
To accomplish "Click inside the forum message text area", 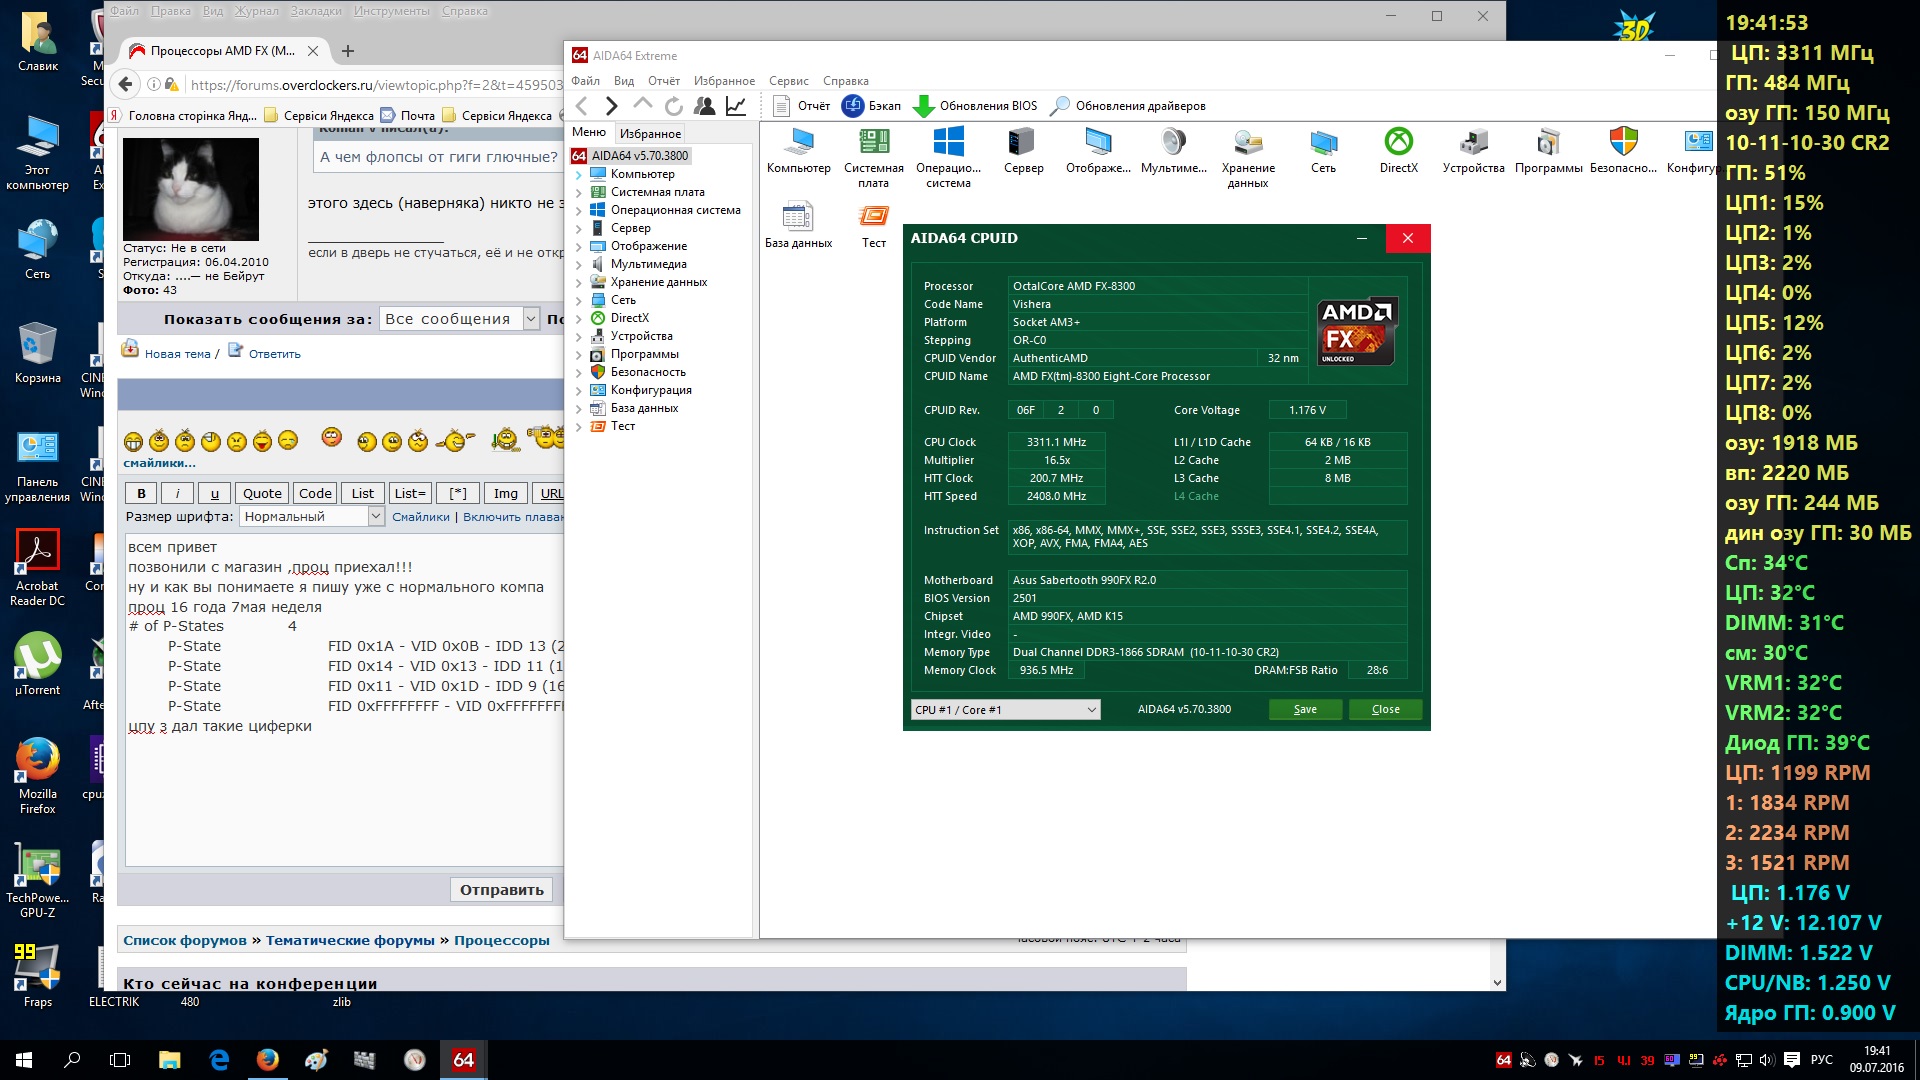I will pyautogui.click(x=340, y=800).
